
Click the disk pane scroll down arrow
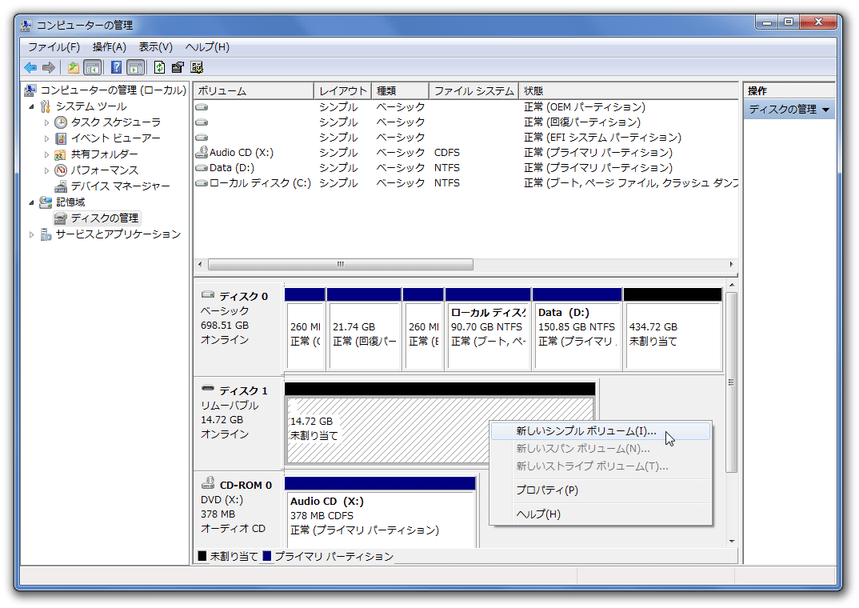[x=731, y=542]
